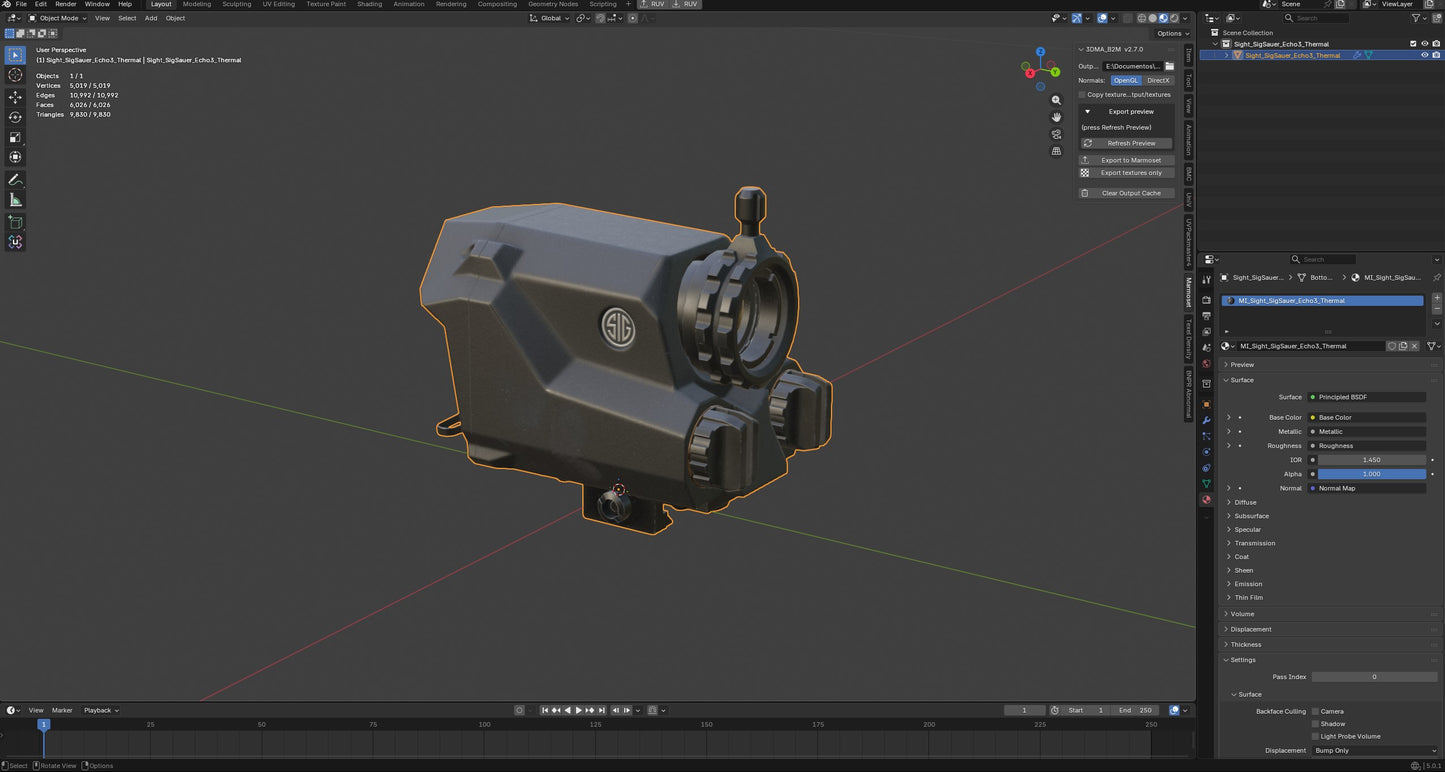The height and width of the screenshot is (772, 1445).
Task: Click Clear Output Cache button
Action: click(1126, 193)
